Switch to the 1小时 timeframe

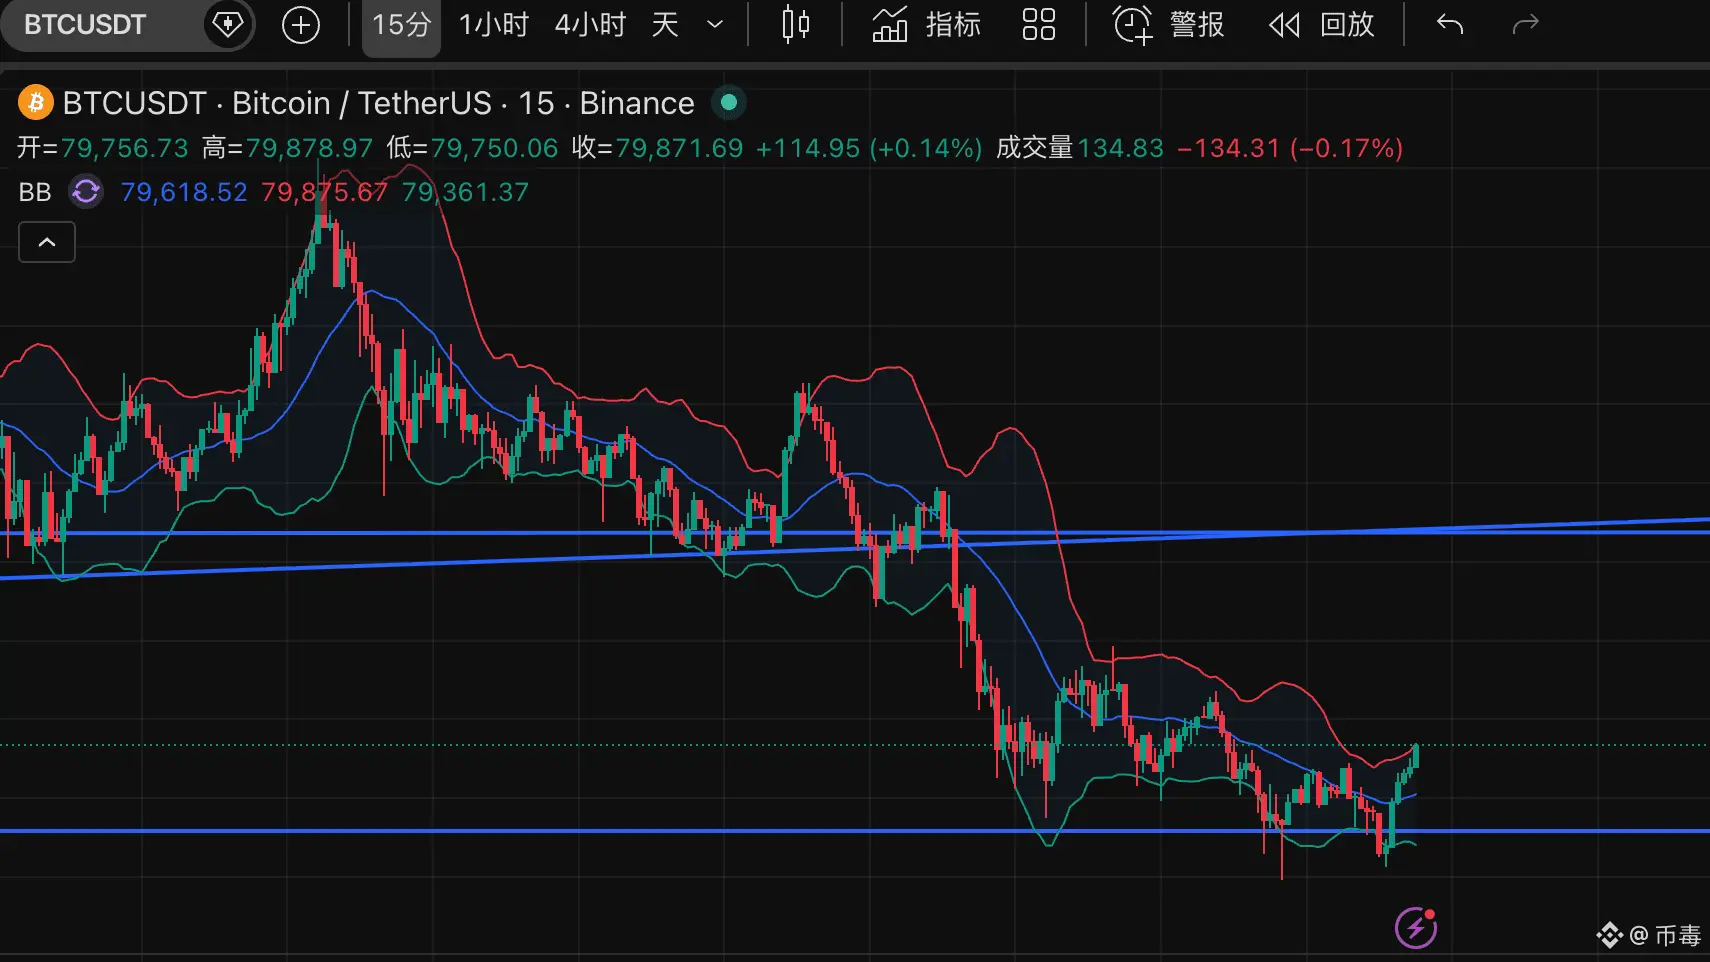click(493, 24)
